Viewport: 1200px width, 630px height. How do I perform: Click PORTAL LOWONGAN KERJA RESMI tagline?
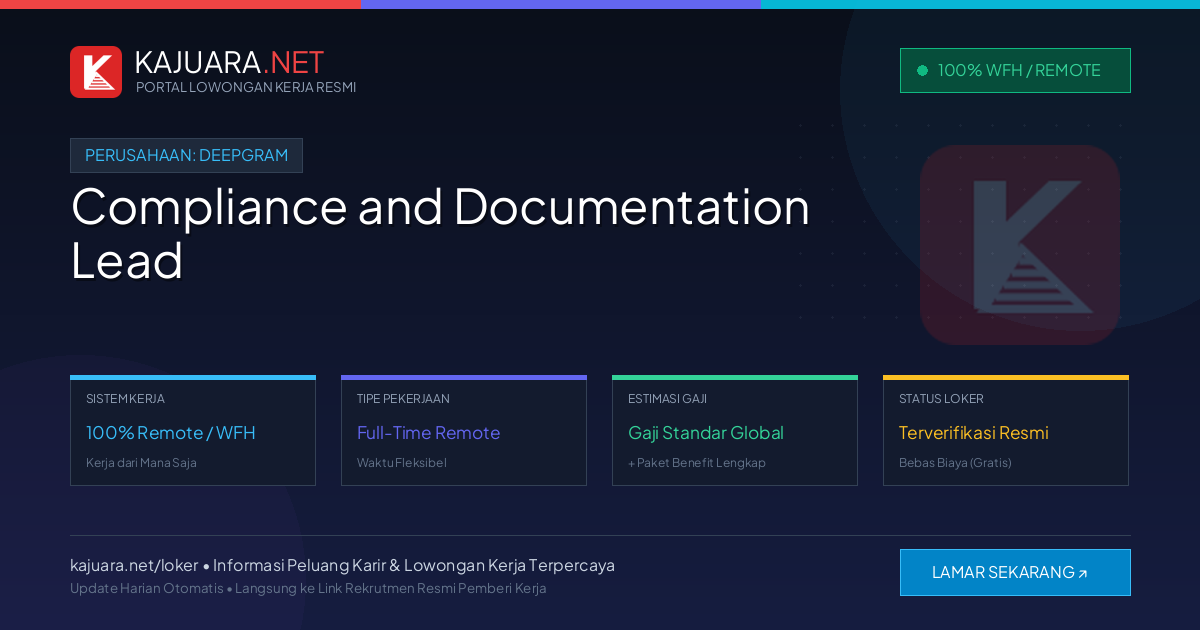coord(246,87)
